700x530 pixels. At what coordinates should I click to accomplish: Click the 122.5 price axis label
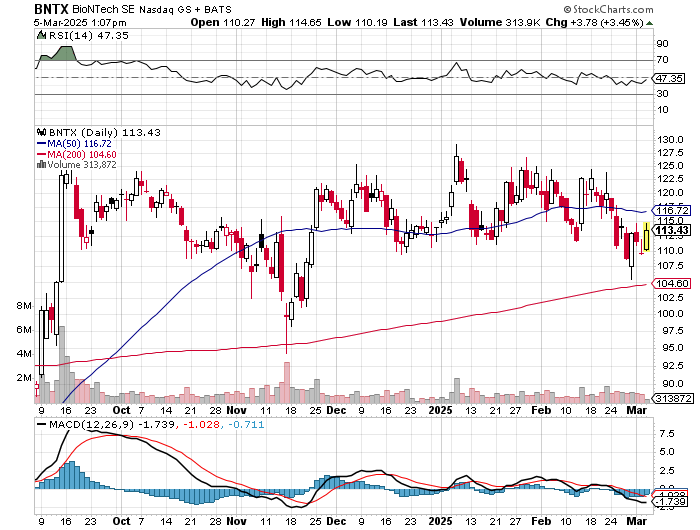pyautogui.click(x=670, y=179)
